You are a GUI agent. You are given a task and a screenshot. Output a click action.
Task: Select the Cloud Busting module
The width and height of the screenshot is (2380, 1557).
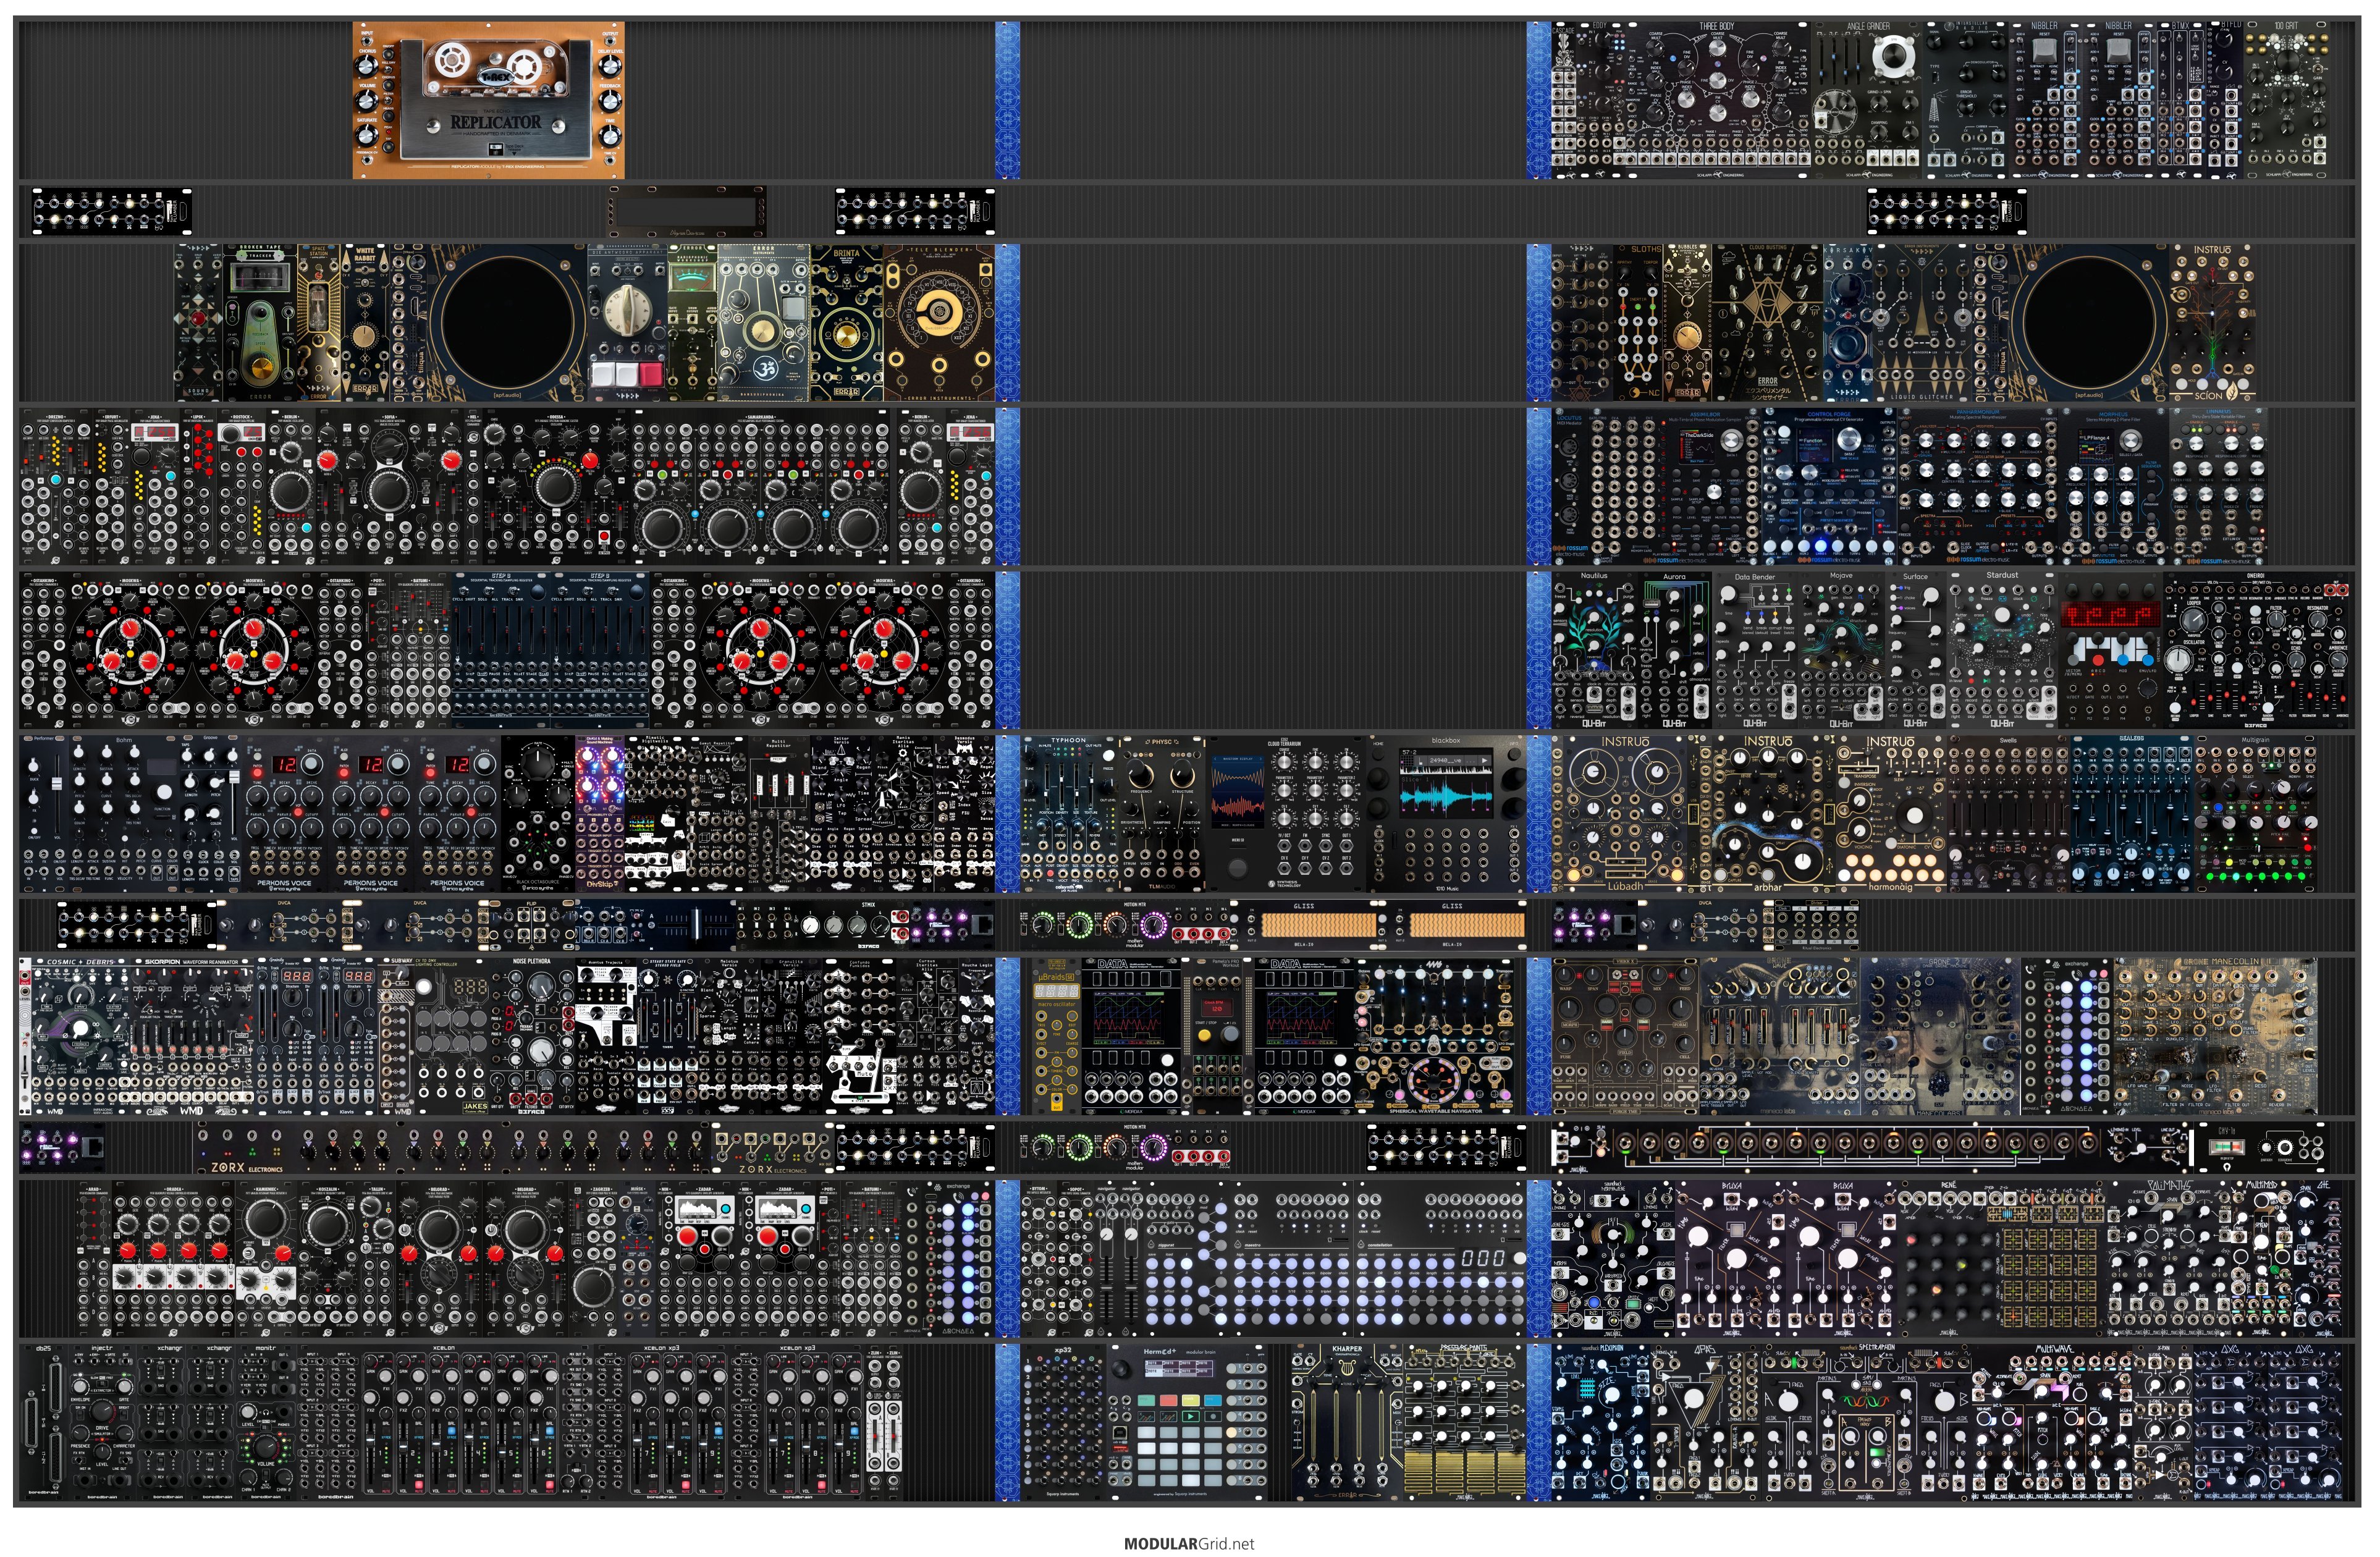point(1768,323)
